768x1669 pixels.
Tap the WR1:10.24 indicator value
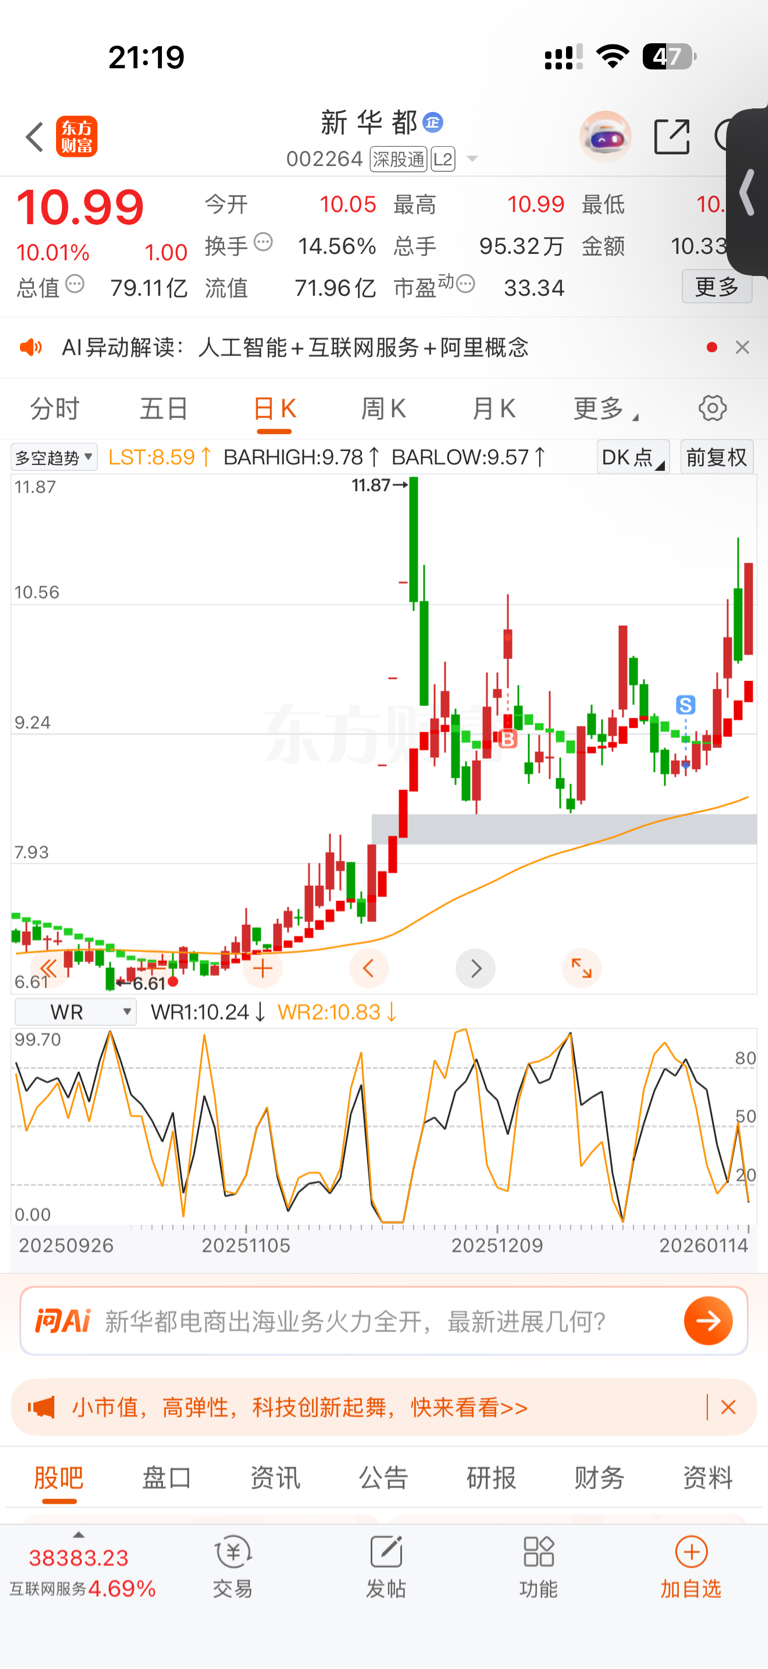click(x=207, y=1012)
